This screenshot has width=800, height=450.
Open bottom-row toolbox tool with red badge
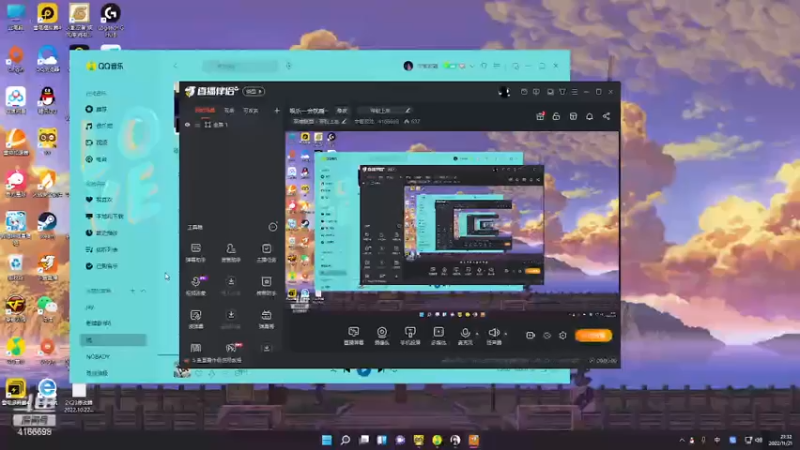233,348
